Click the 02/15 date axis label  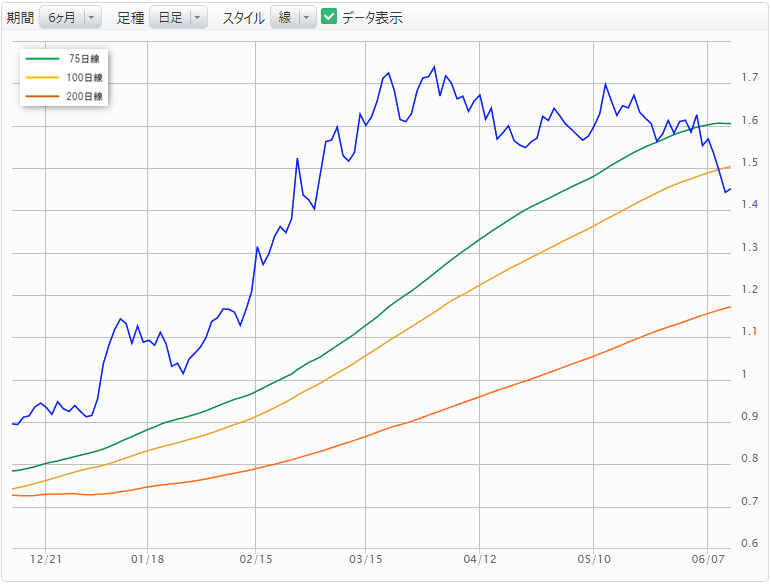256,559
